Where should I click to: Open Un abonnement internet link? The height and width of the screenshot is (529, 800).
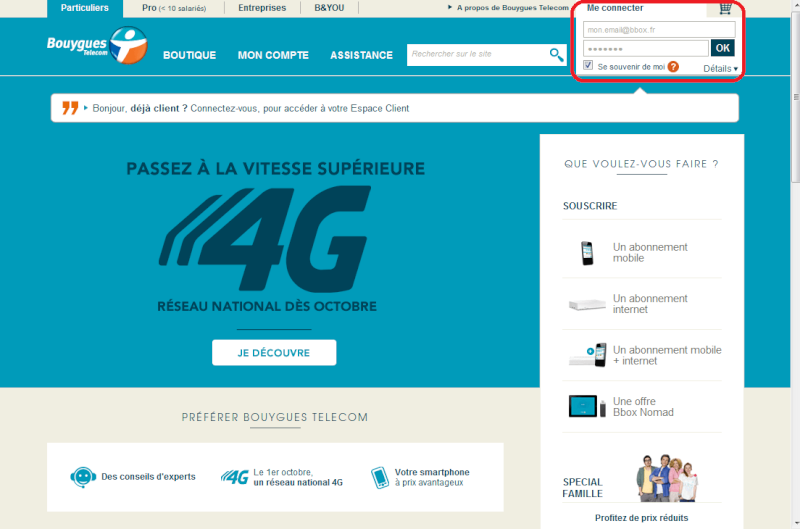[x=650, y=304]
